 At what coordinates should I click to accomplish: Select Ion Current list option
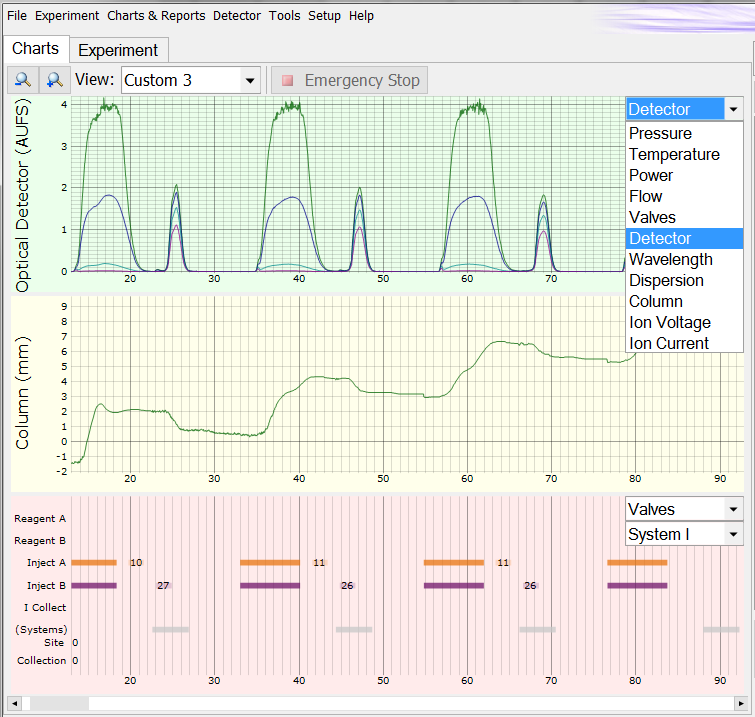tap(669, 343)
